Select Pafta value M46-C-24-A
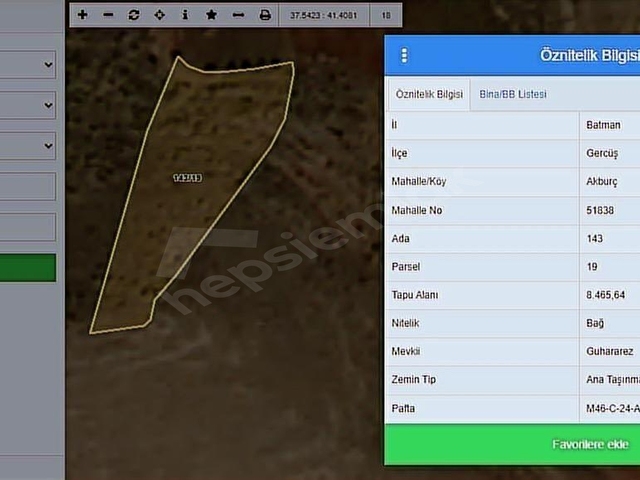The image size is (640, 480). click(x=613, y=408)
